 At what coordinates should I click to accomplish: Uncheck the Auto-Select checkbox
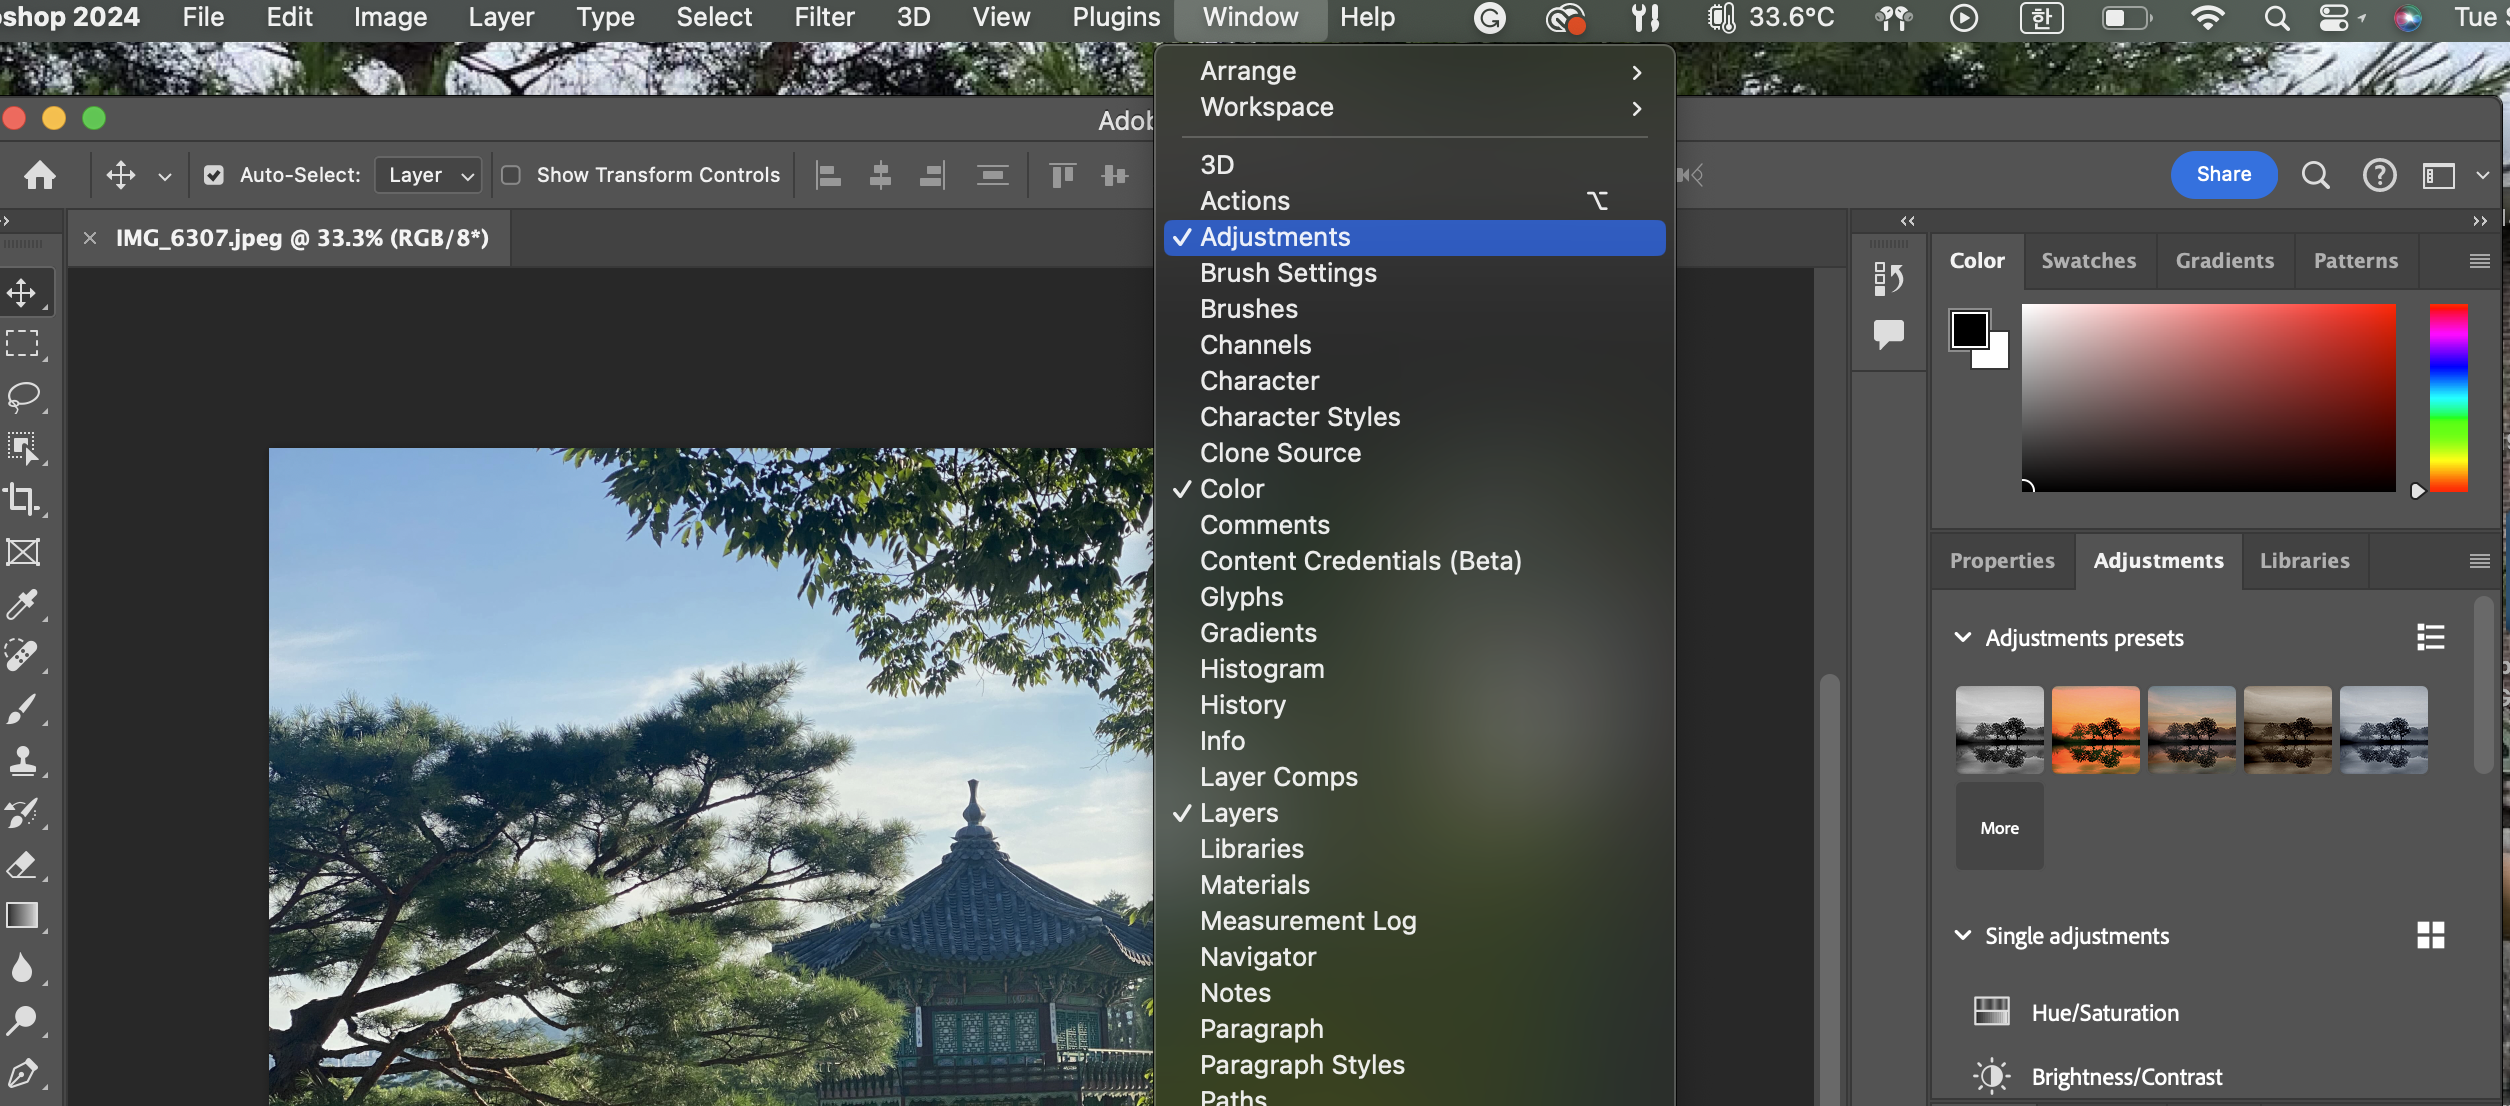[x=213, y=175]
